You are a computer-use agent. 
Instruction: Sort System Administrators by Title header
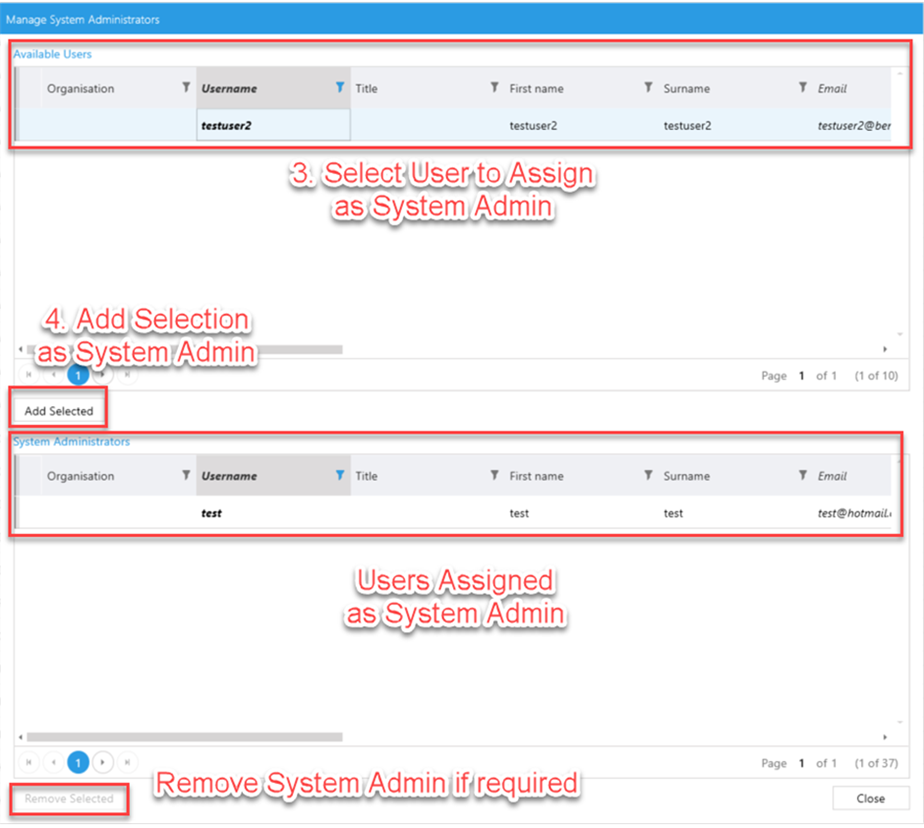(366, 476)
